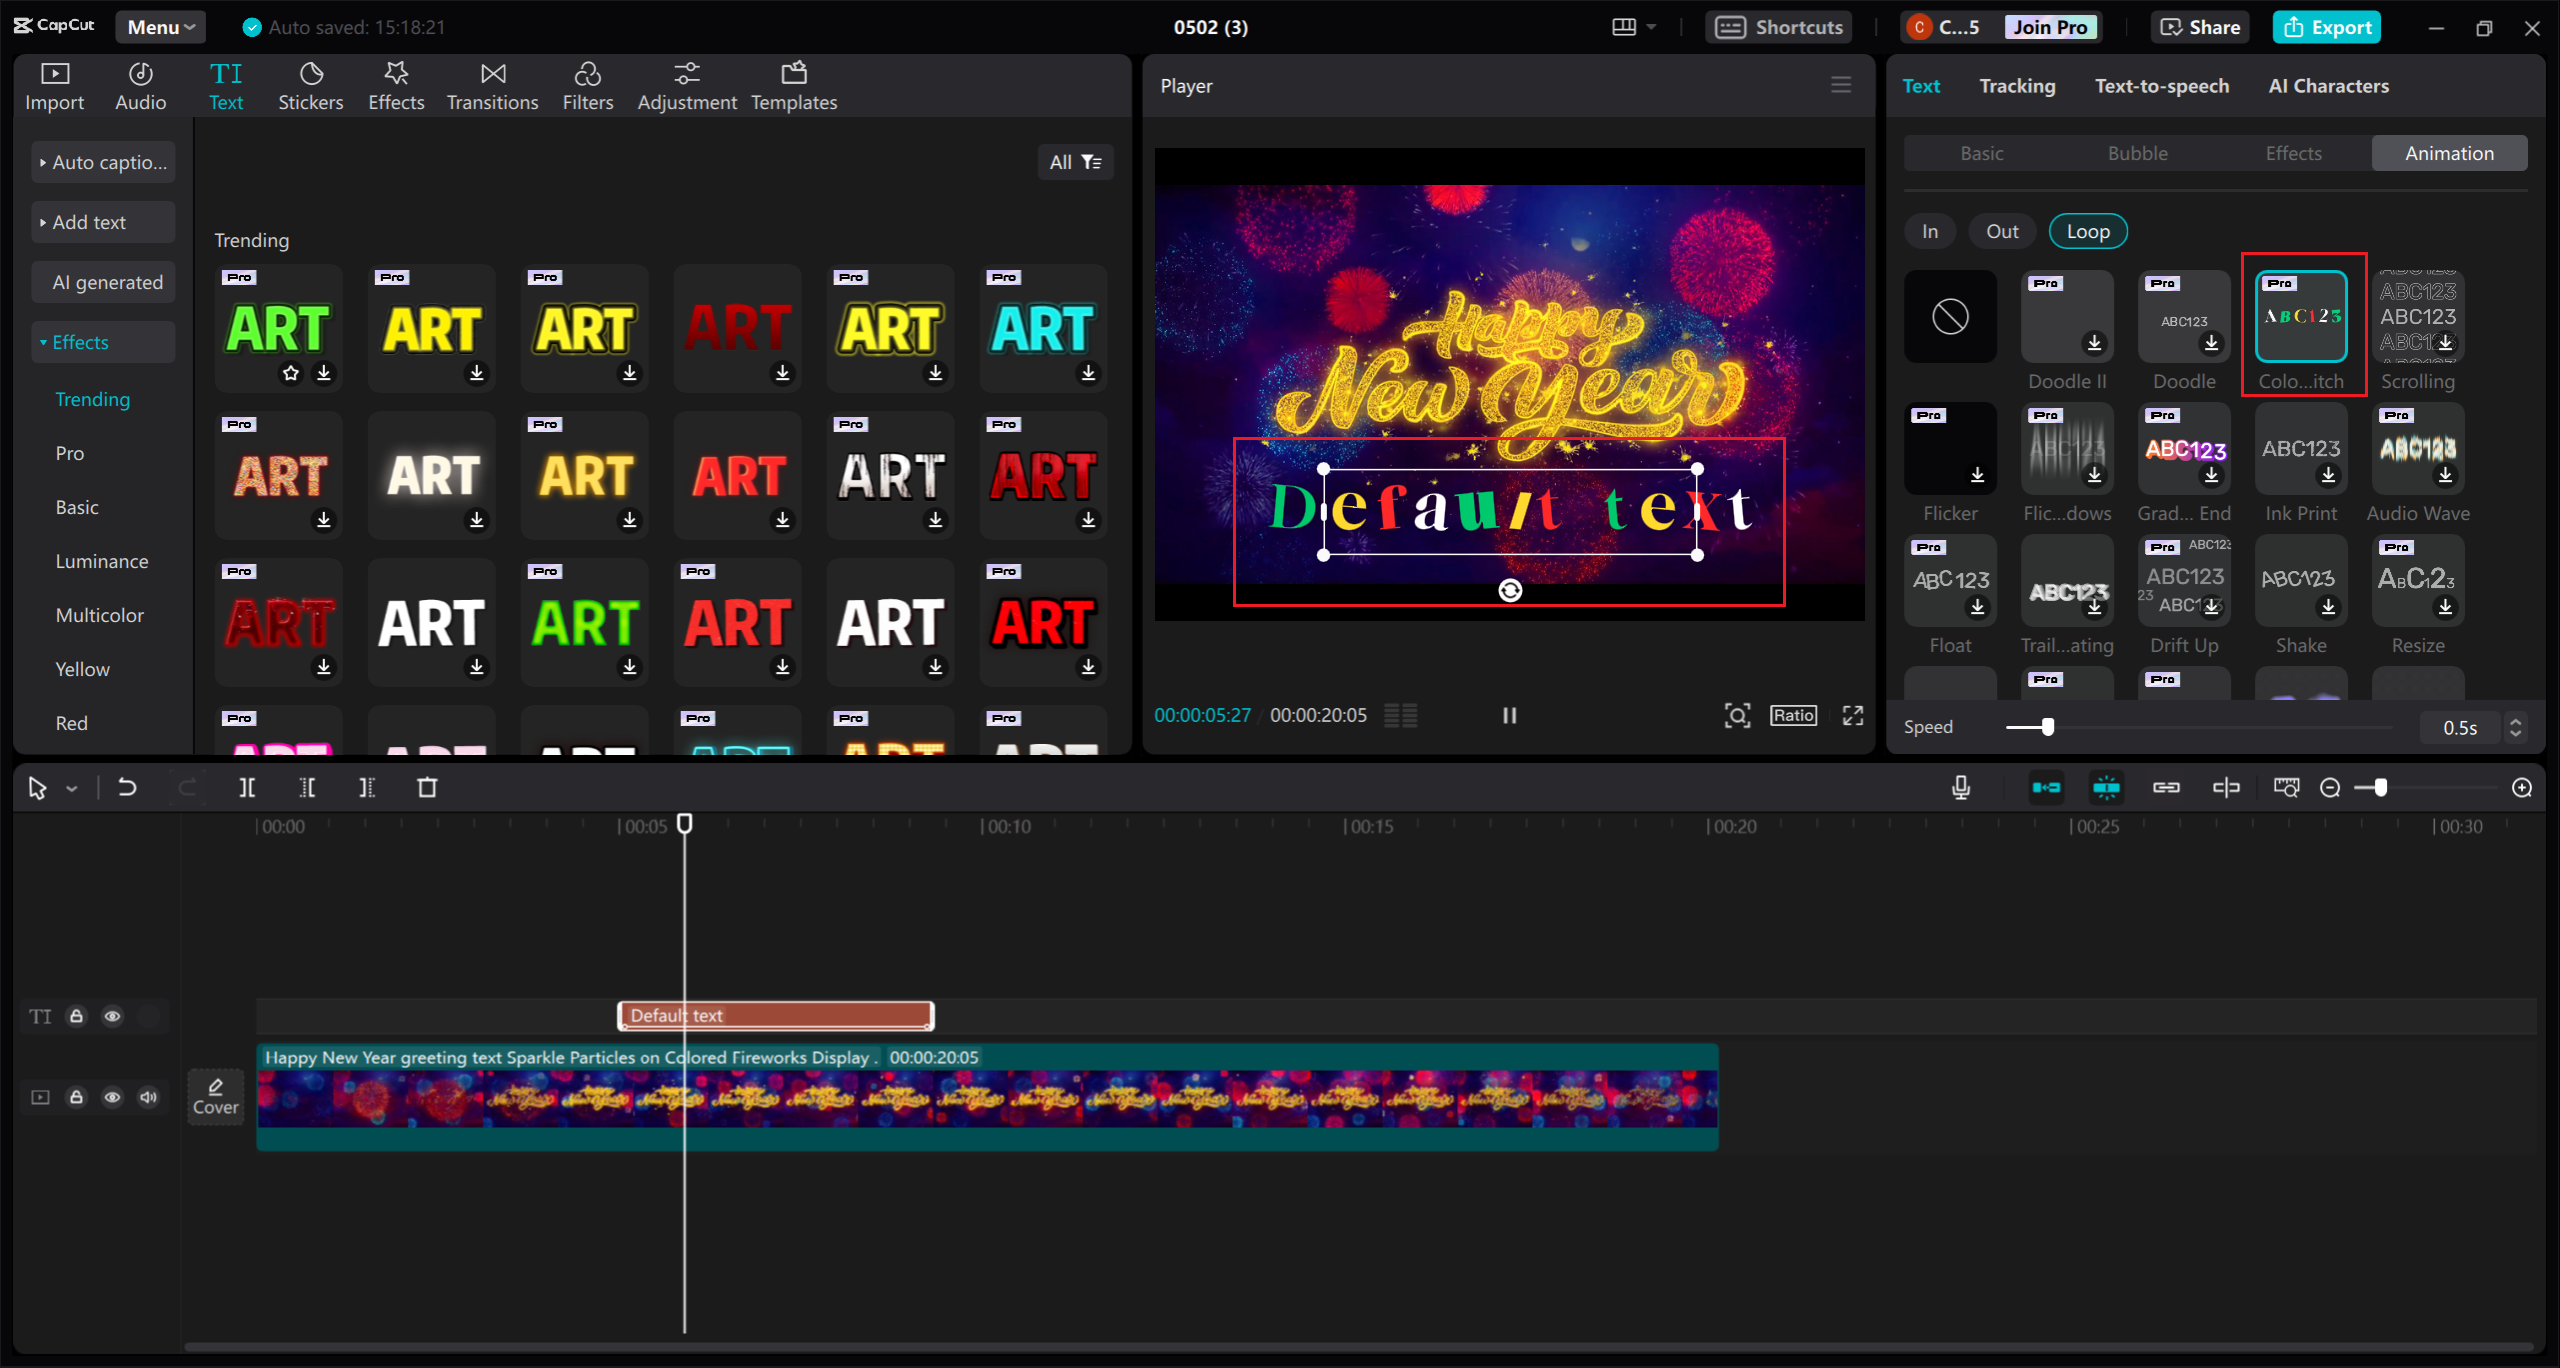Click the microphone record voiceover icon
This screenshot has height=1368, width=2560.
[1961, 788]
